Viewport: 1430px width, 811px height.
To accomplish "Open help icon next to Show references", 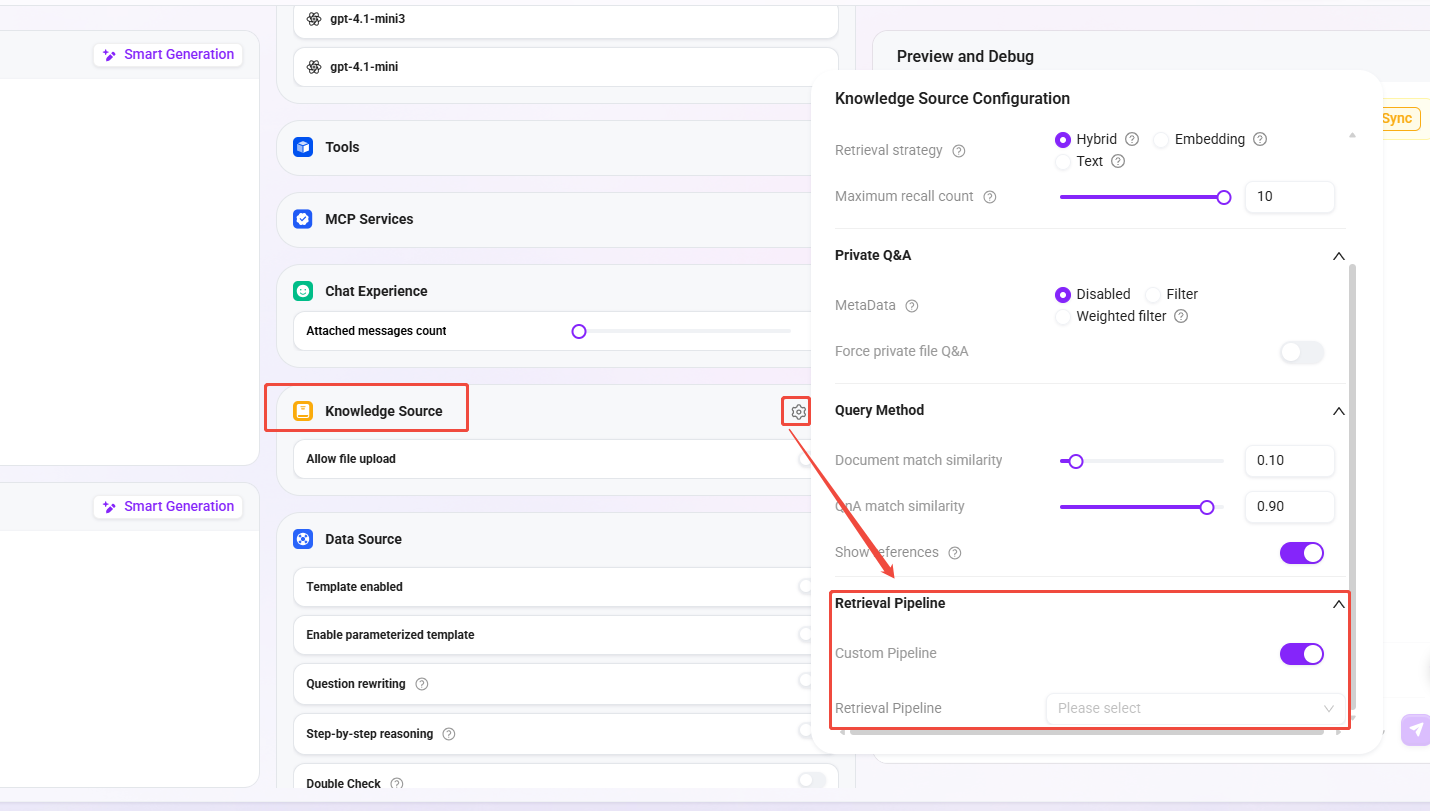I will point(955,553).
